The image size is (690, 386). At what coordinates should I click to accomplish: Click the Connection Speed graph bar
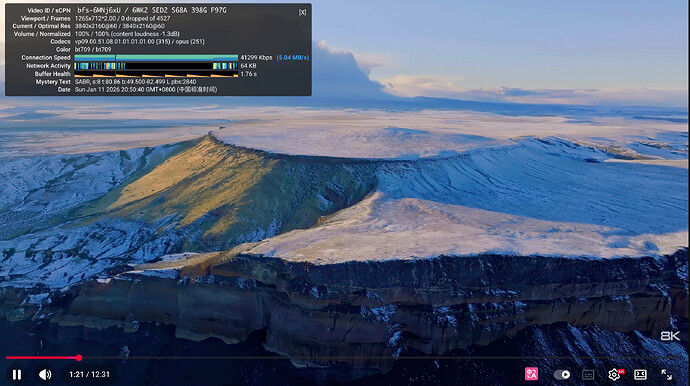[156, 58]
